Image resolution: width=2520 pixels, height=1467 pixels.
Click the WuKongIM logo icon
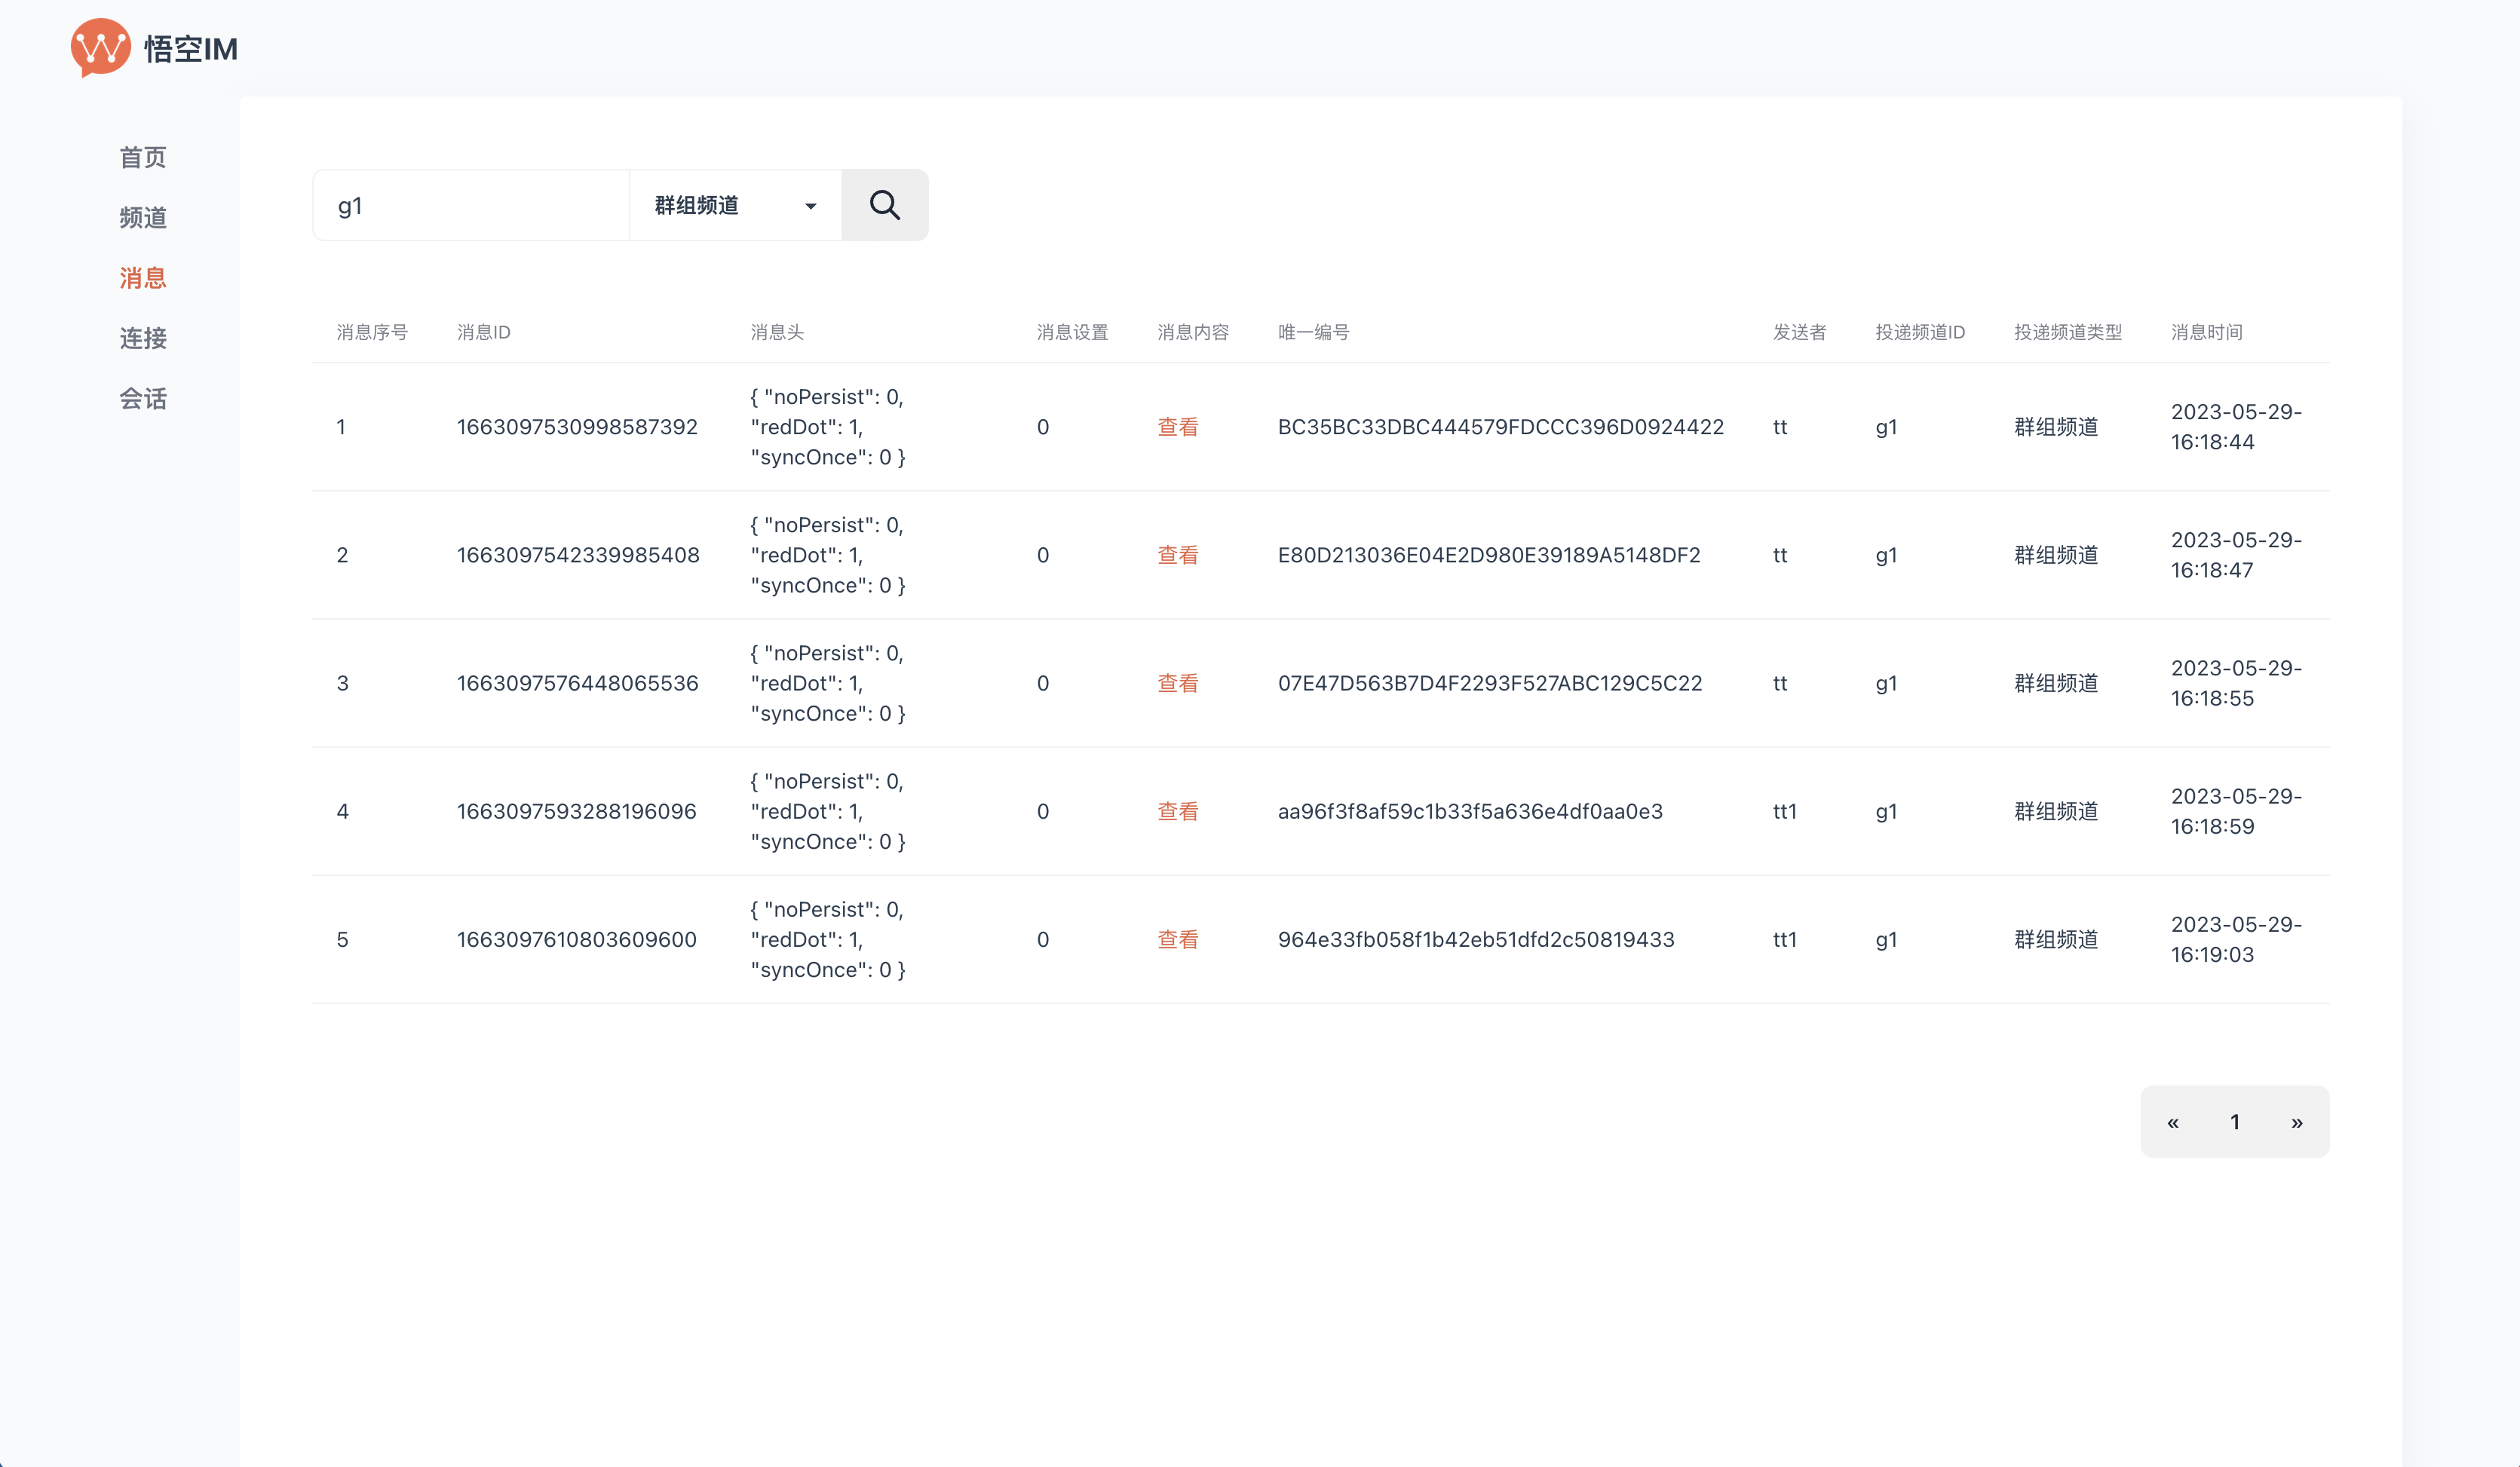click(100, 47)
